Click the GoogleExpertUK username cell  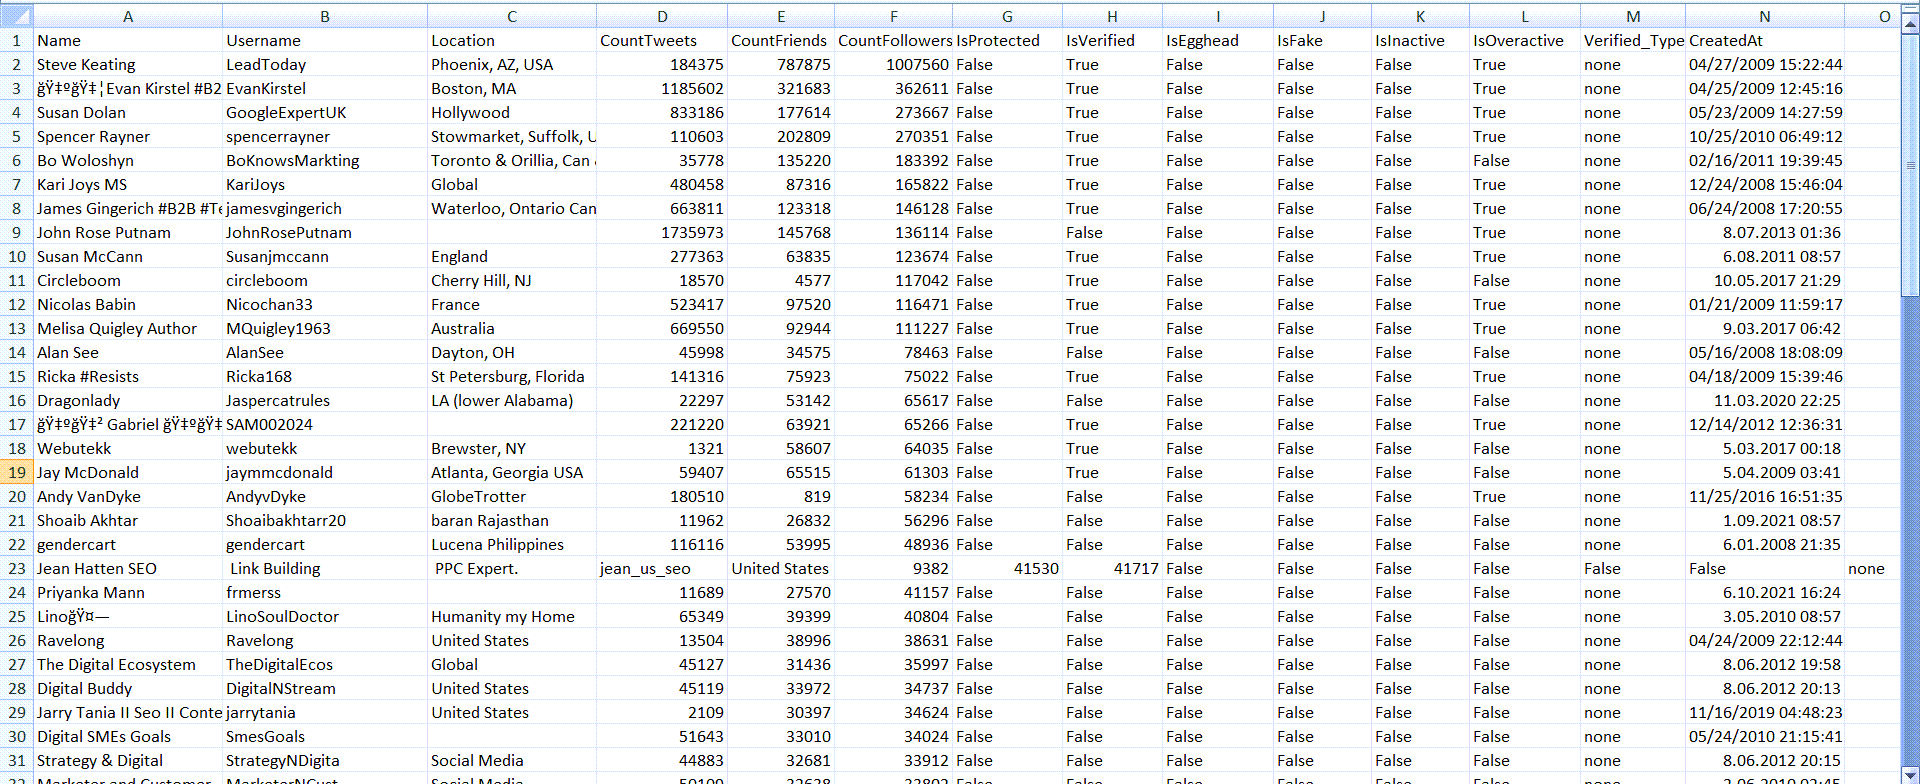[x=324, y=113]
